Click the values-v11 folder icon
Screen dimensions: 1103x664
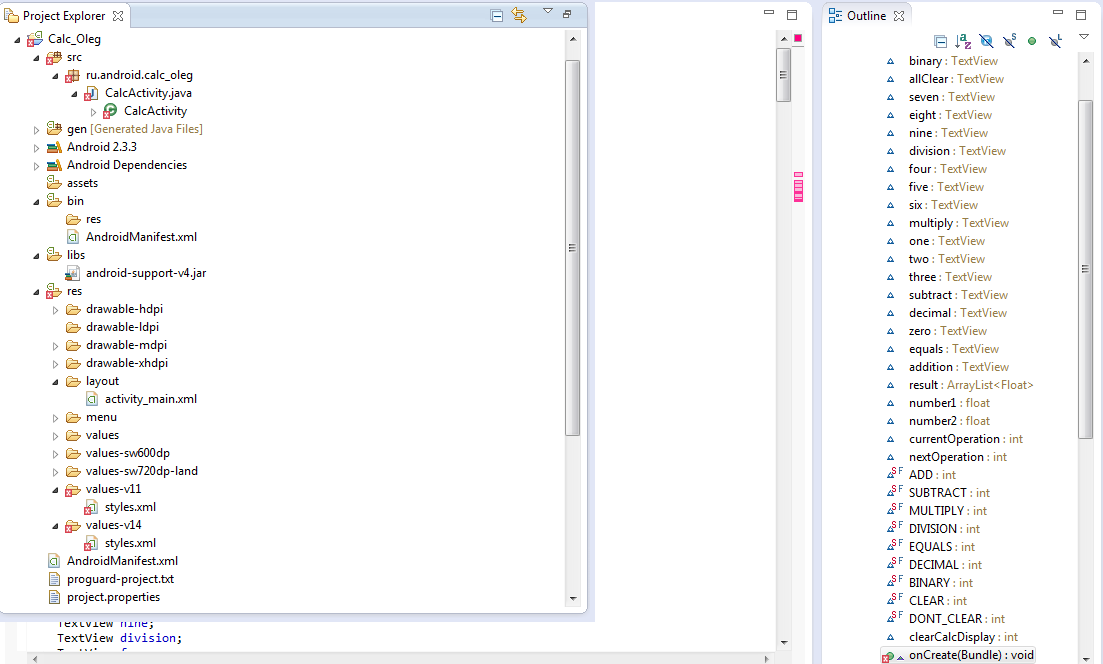(x=72, y=490)
